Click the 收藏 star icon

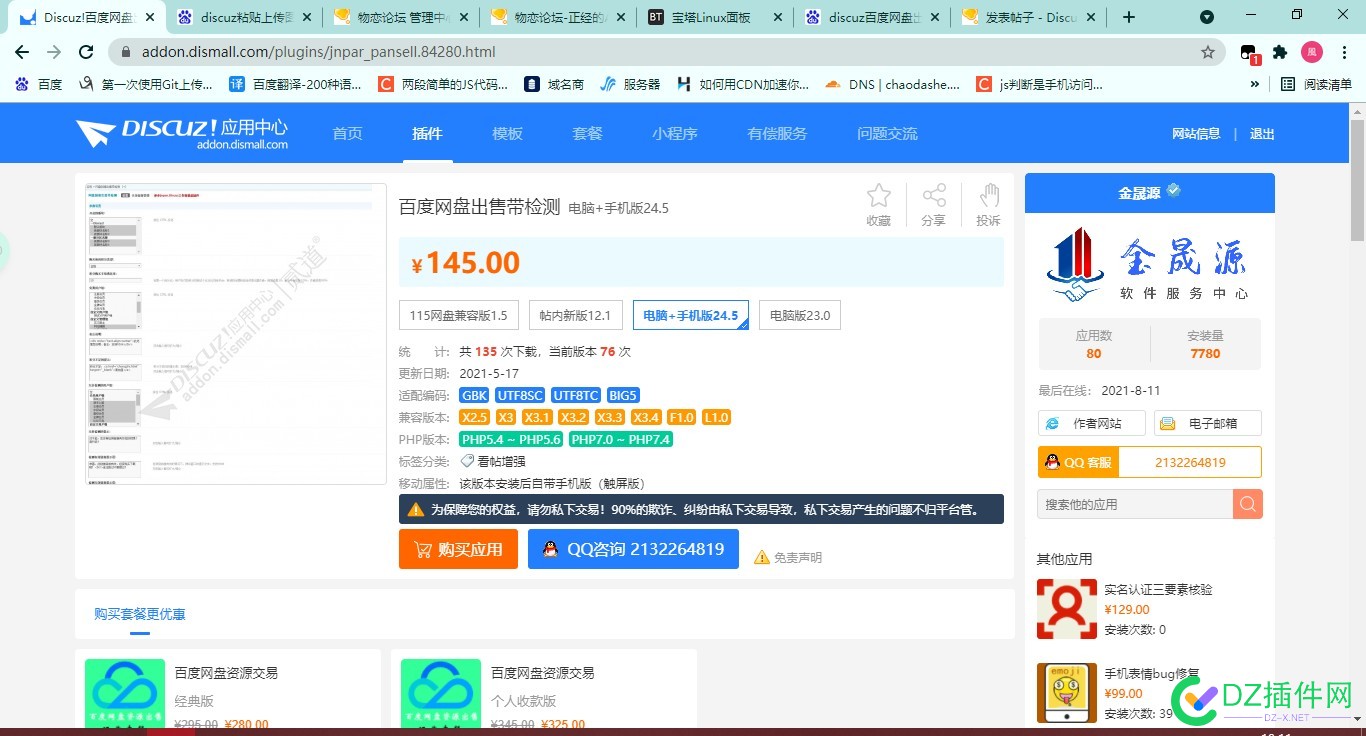(x=878, y=196)
